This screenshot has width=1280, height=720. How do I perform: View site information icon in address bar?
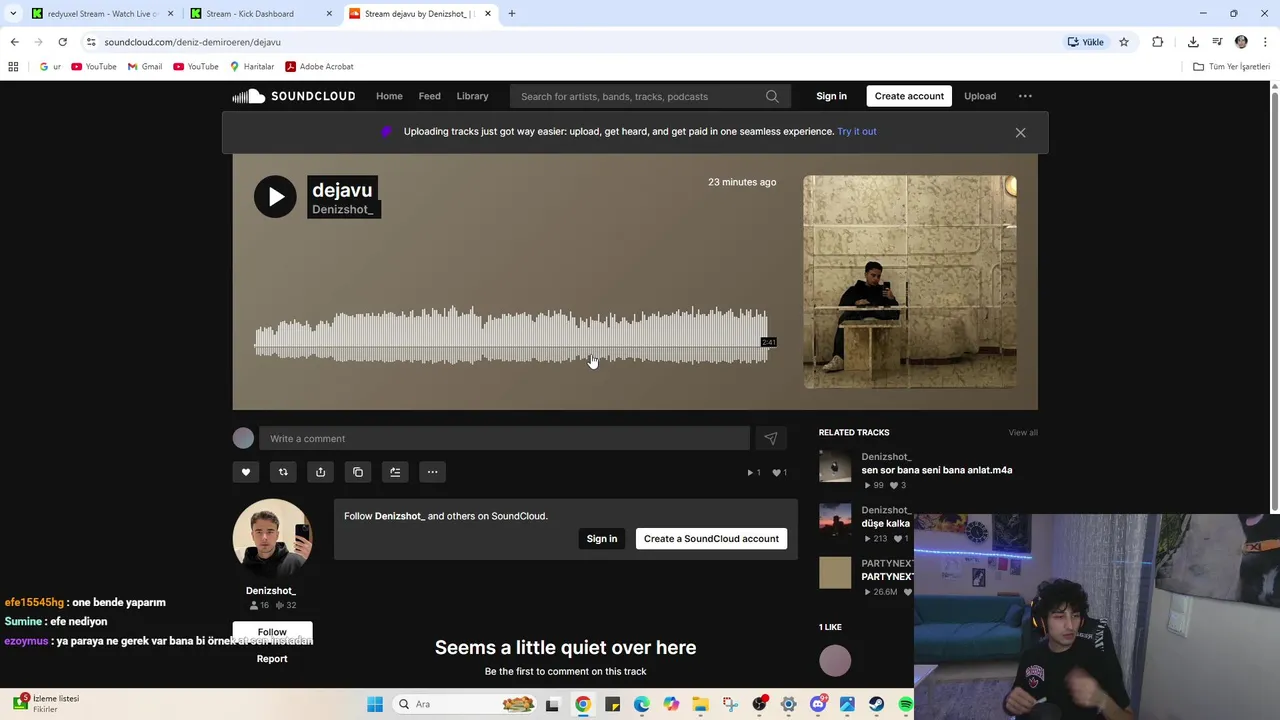click(91, 42)
